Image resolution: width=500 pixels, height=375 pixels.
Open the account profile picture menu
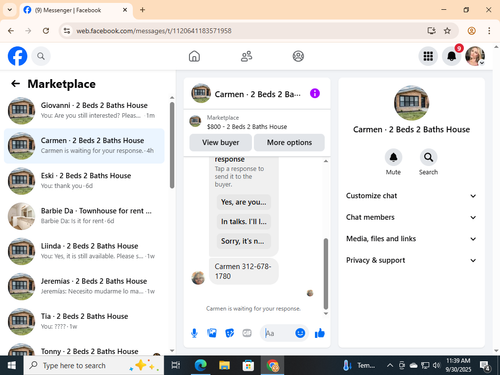pos(475,56)
